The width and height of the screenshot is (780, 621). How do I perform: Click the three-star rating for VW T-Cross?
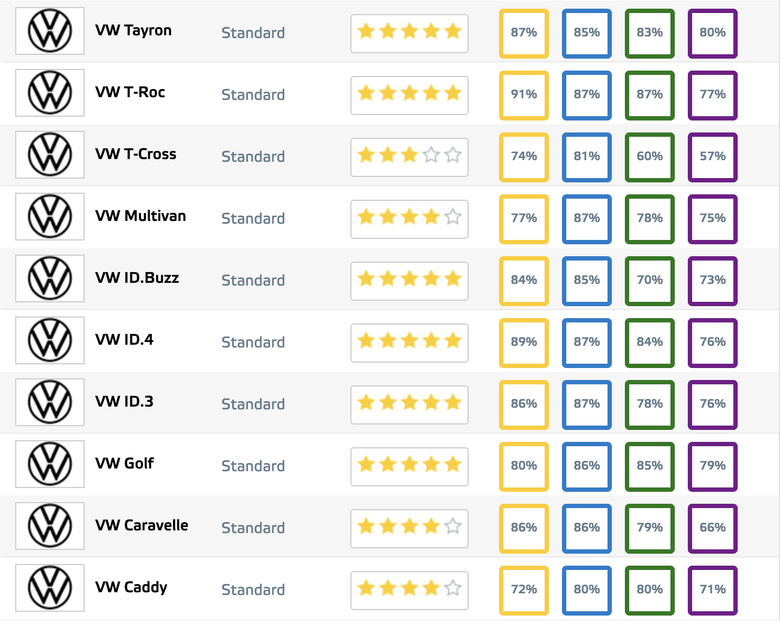(409, 156)
